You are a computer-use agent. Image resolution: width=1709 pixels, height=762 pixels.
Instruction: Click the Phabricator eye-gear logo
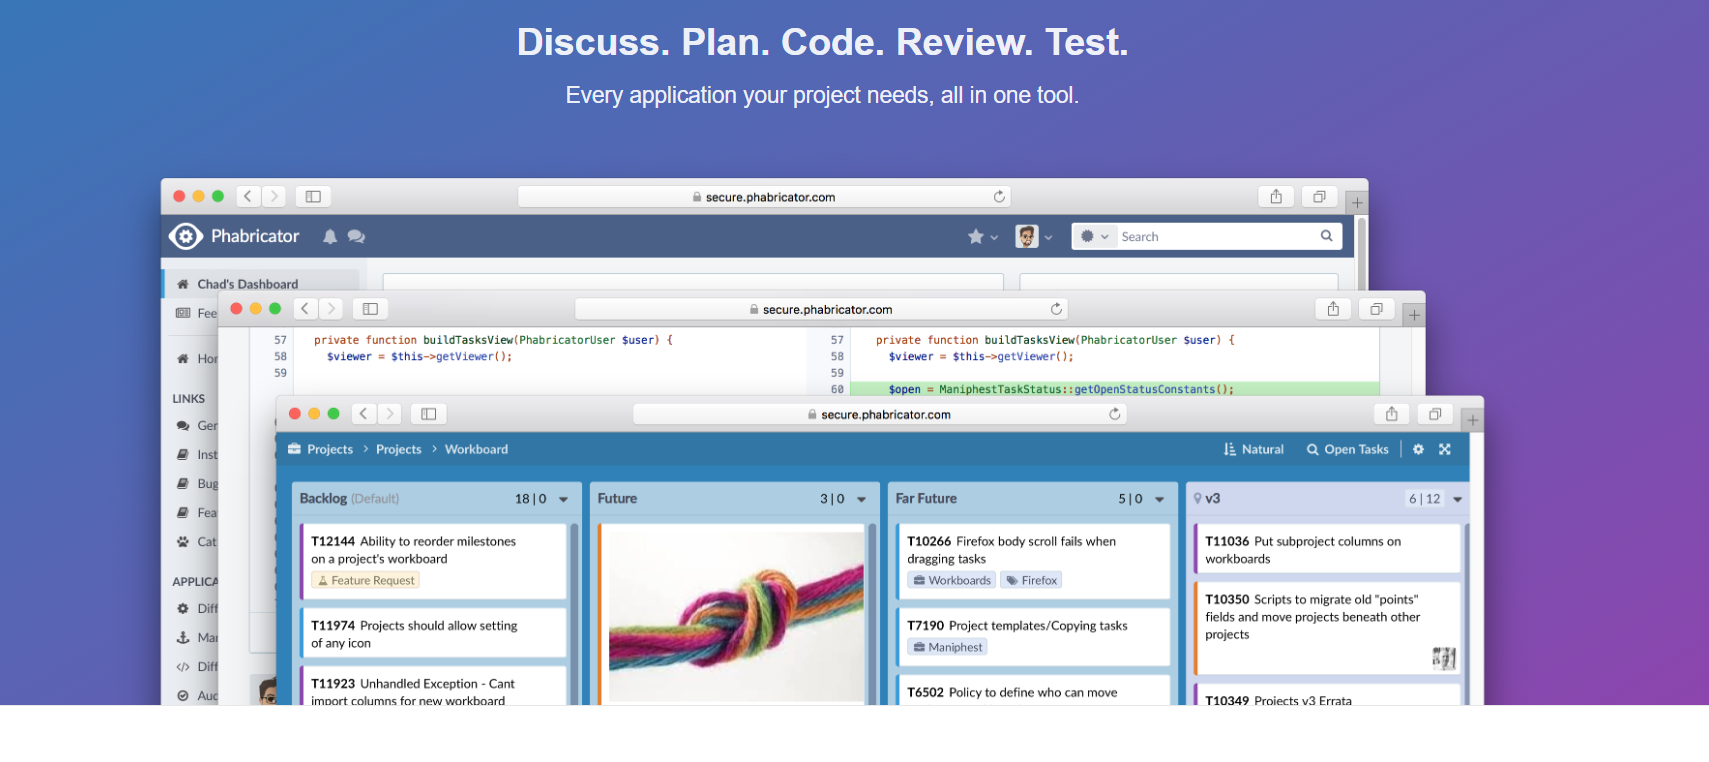186,236
